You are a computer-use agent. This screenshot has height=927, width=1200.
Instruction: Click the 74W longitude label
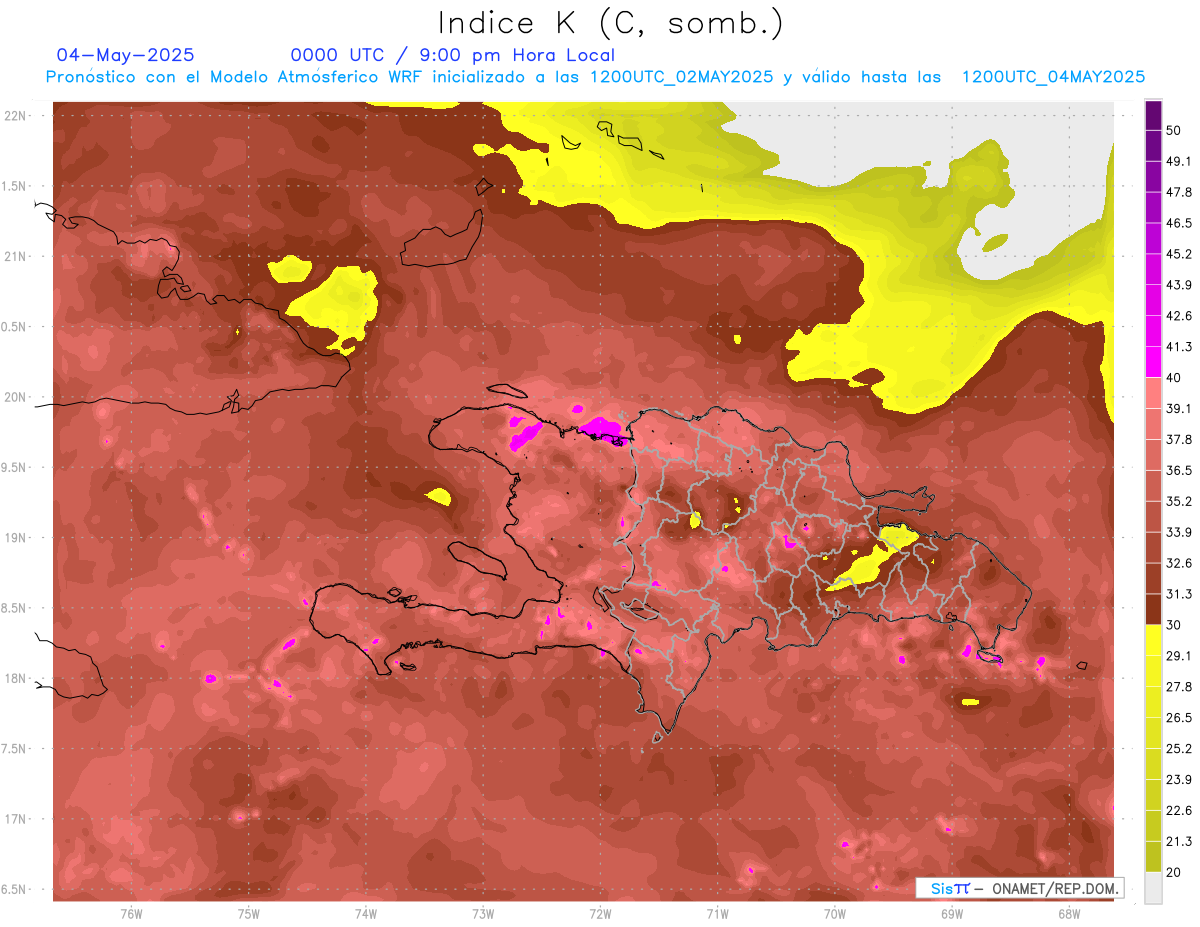click(366, 913)
